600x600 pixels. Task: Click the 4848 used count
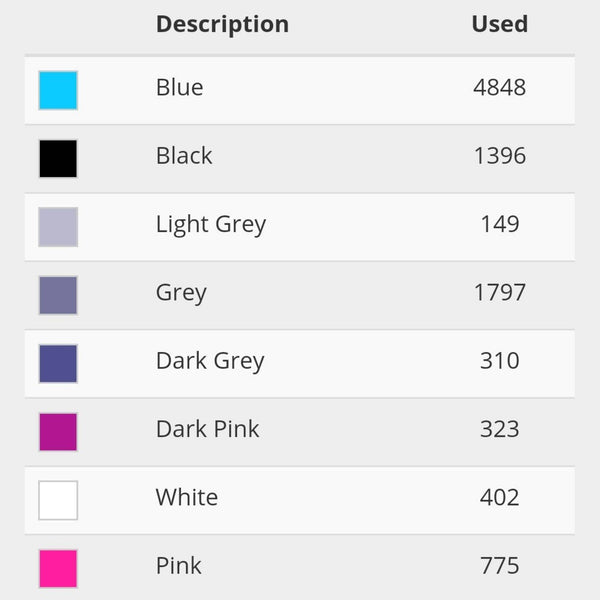pos(499,88)
